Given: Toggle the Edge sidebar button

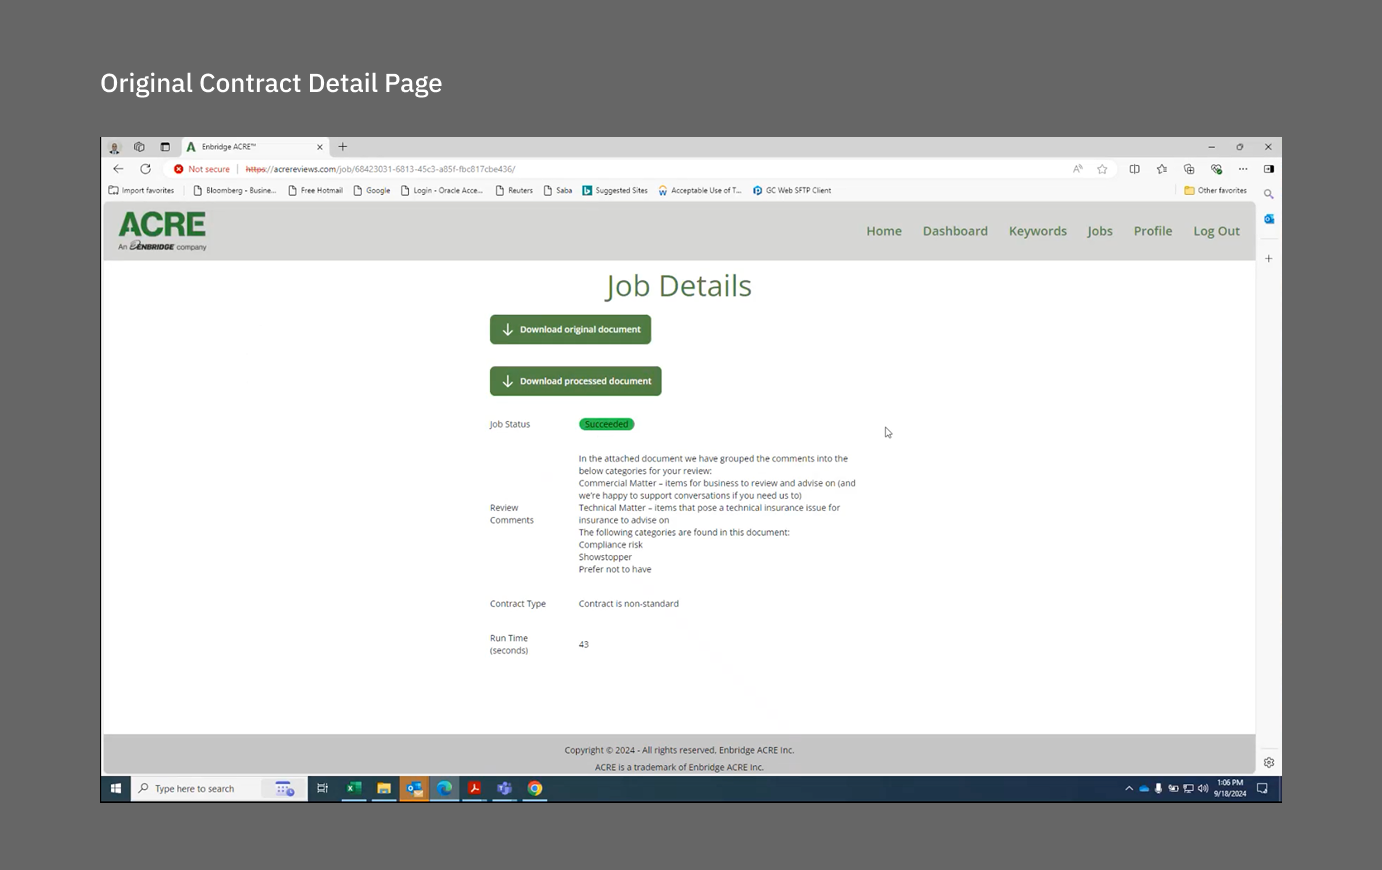Looking at the screenshot, I should pyautogui.click(x=1269, y=169).
